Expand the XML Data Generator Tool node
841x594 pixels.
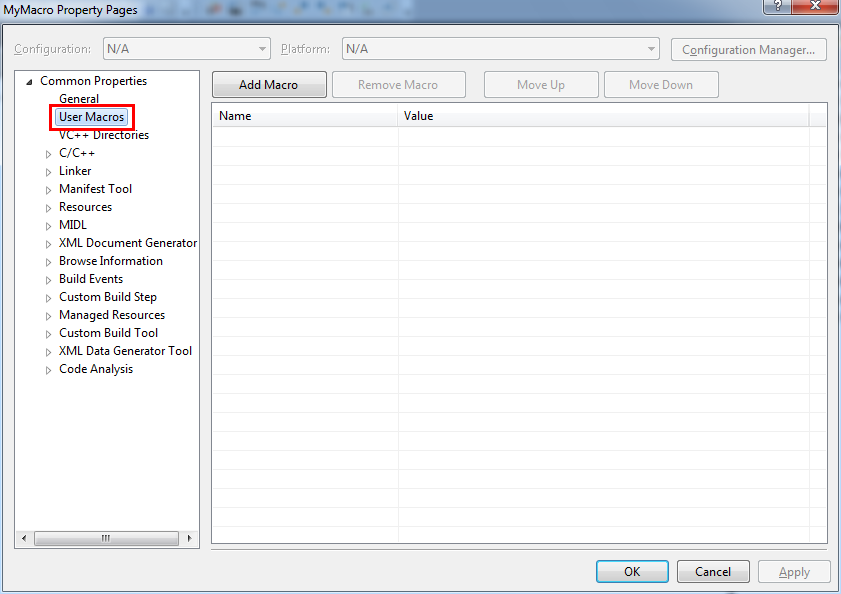(48, 352)
